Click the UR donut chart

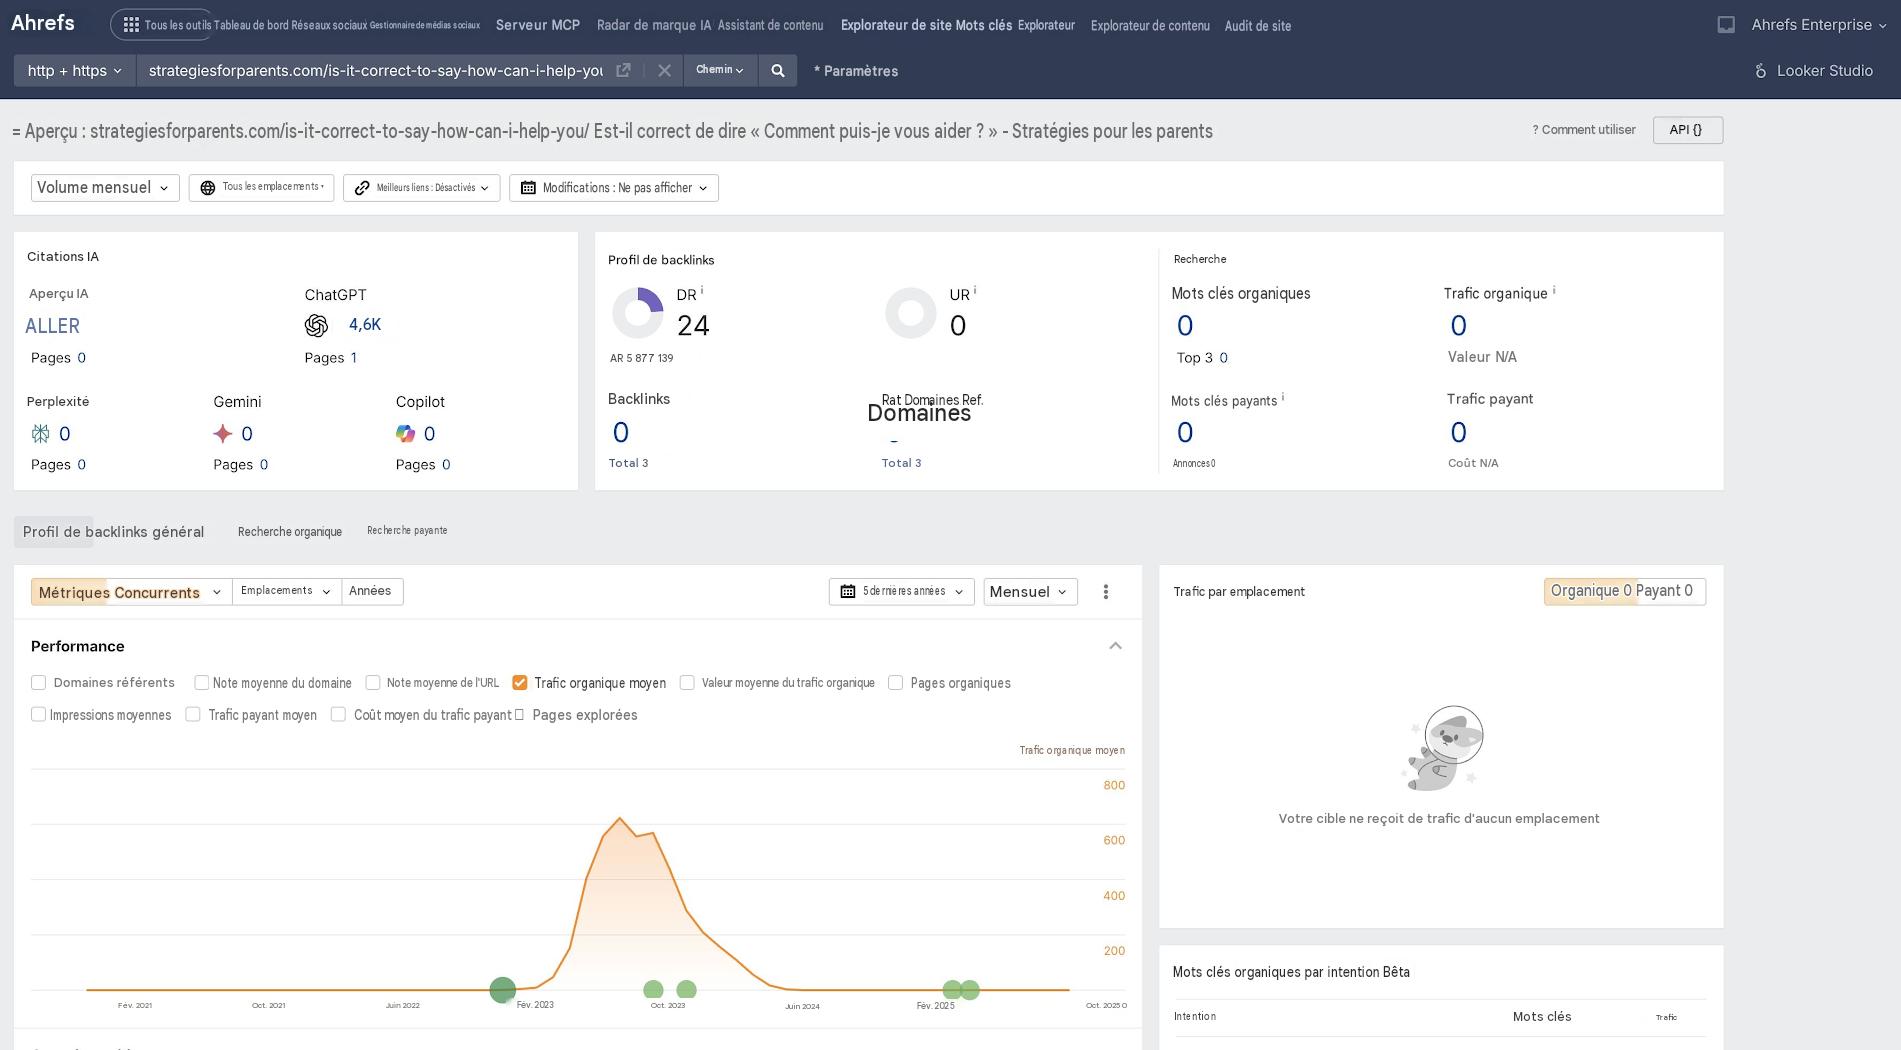click(x=911, y=313)
